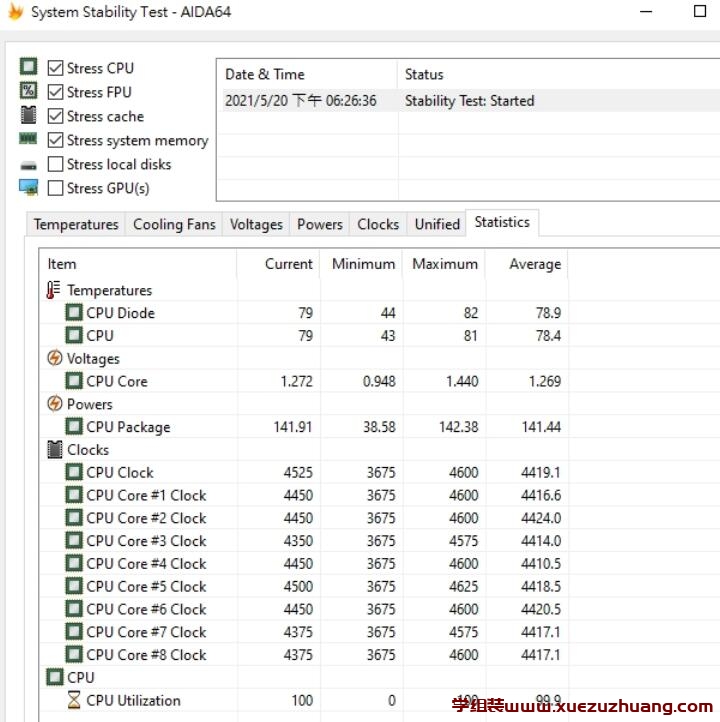Screen dimensions: 720x722
Task: Click the percent icon beside Stress FPU
Action: (28, 91)
